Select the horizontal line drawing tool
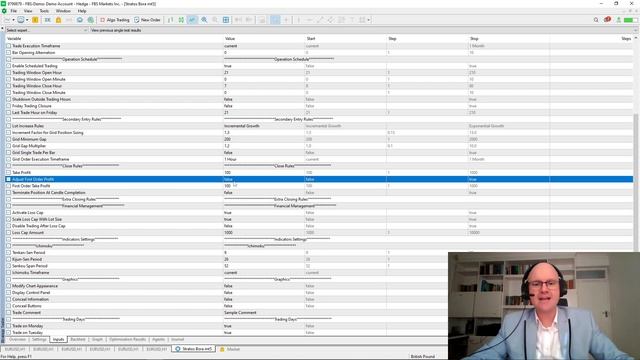The image size is (640, 360). click(309, 20)
